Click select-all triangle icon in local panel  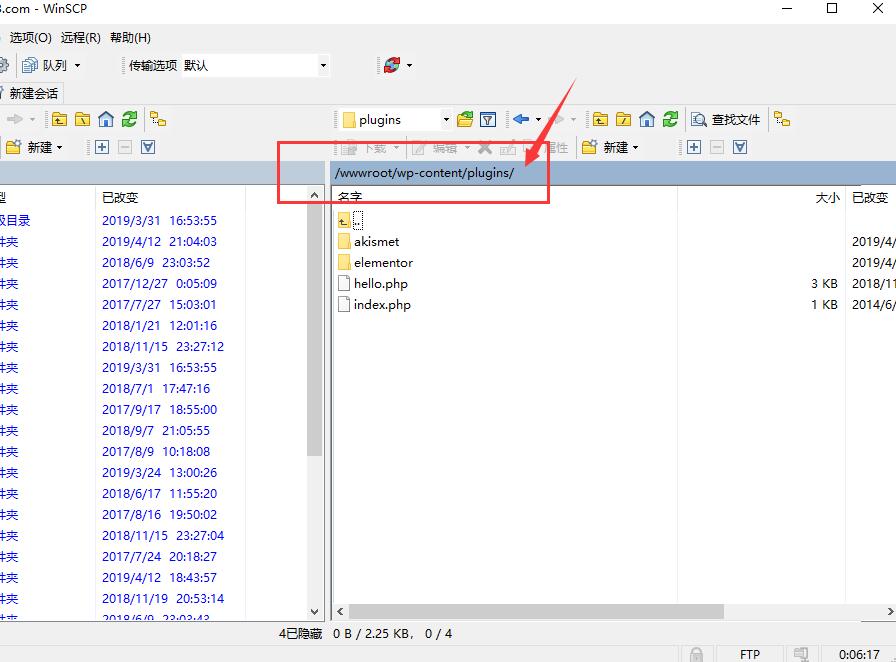(x=148, y=147)
